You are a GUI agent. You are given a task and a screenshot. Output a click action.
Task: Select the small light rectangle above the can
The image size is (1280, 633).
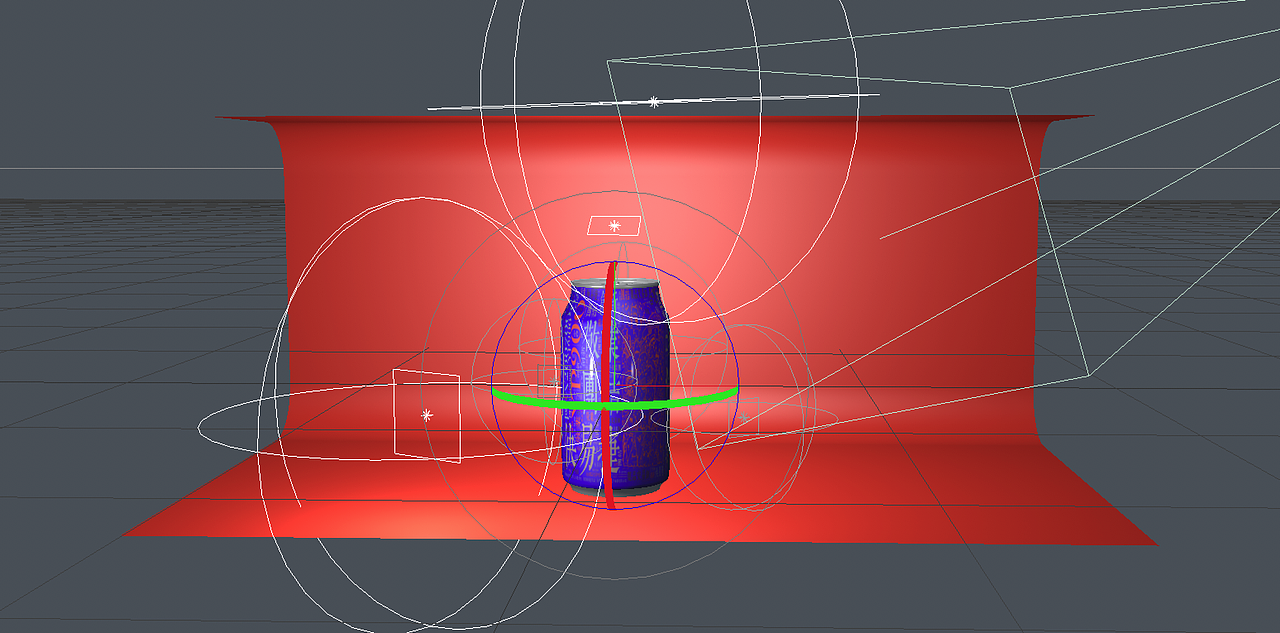coord(614,226)
